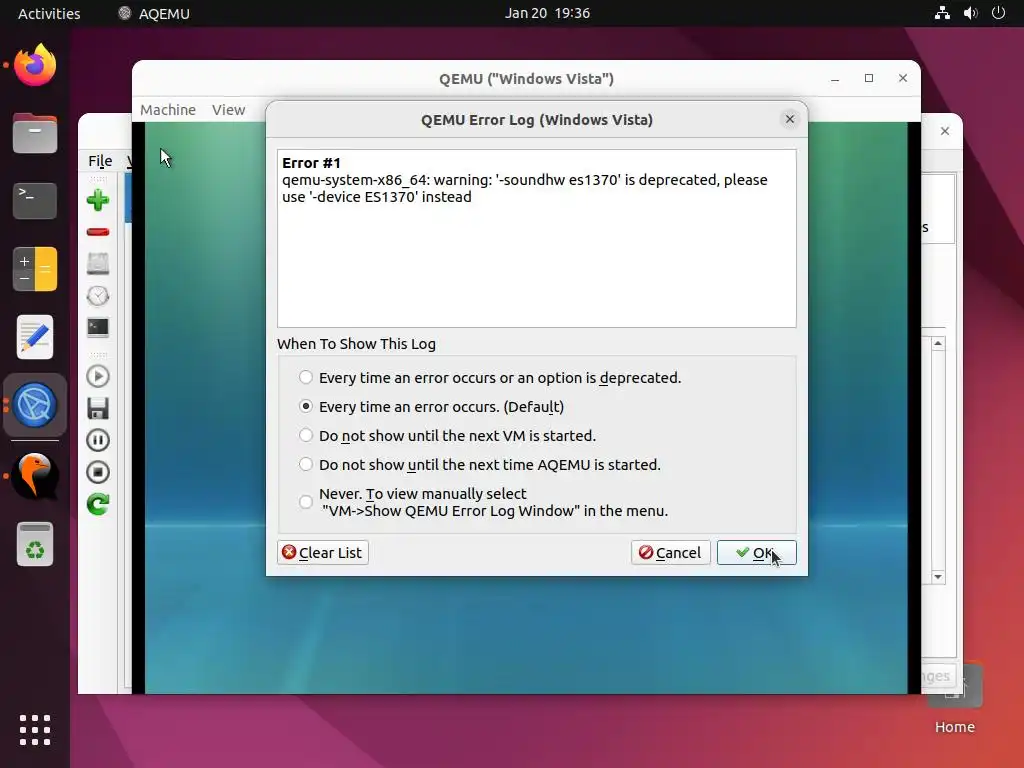The height and width of the screenshot is (768, 1024).
Task: Start the VM with the play icon
Action: pos(98,376)
